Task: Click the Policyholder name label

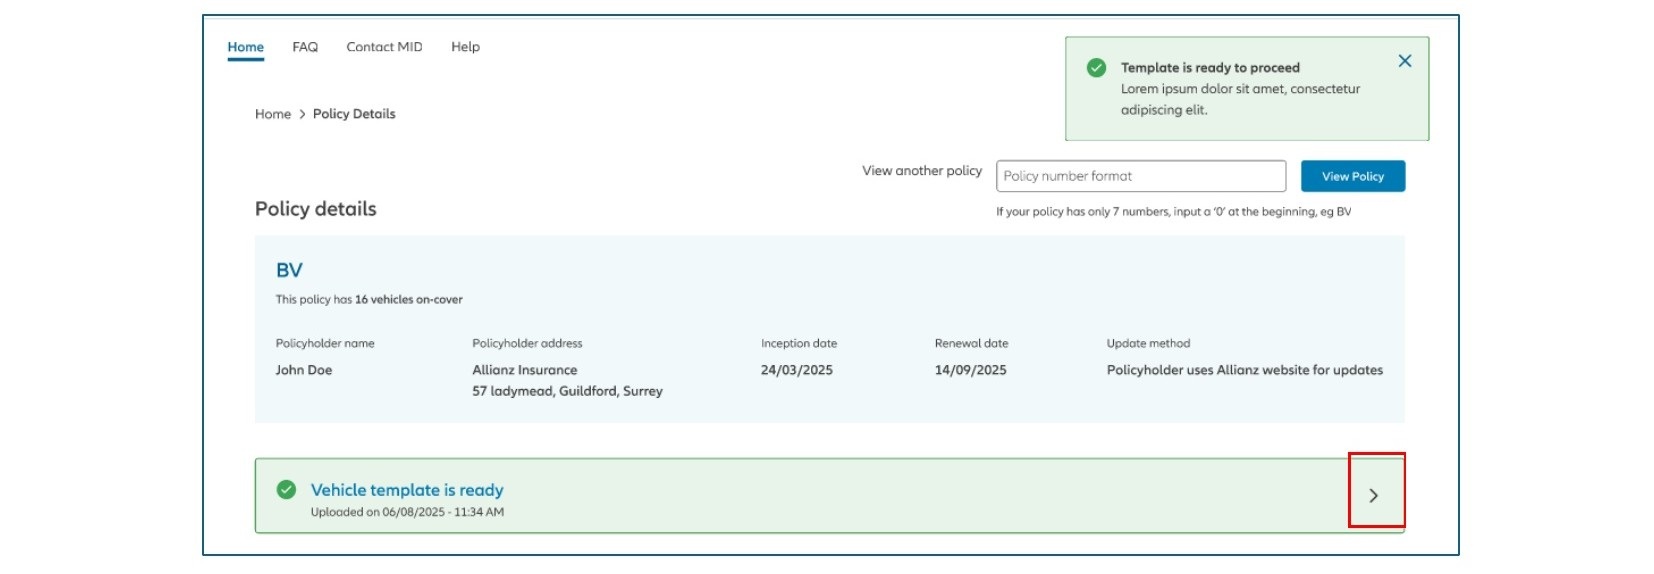Action: click(x=325, y=343)
